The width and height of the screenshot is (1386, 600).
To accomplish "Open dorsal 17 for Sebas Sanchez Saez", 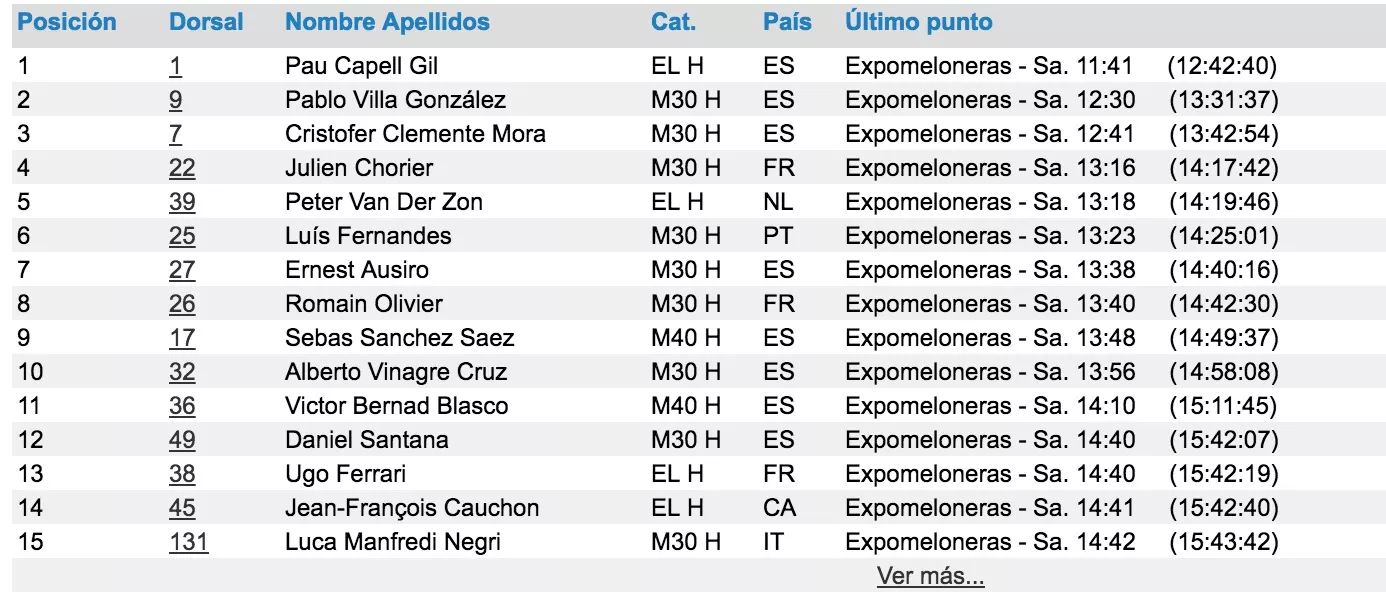I will pos(182,338).
